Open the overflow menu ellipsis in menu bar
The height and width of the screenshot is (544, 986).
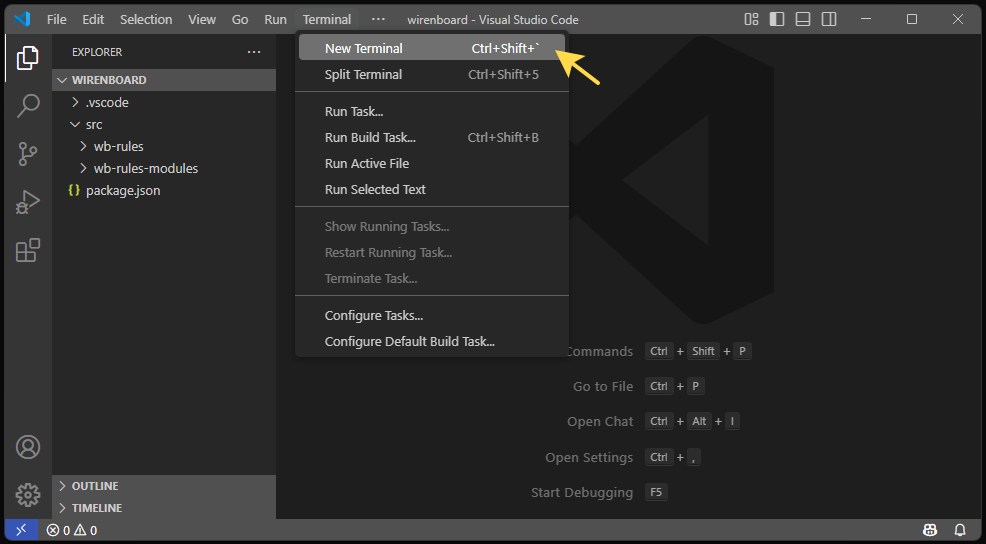coord(378,19)
